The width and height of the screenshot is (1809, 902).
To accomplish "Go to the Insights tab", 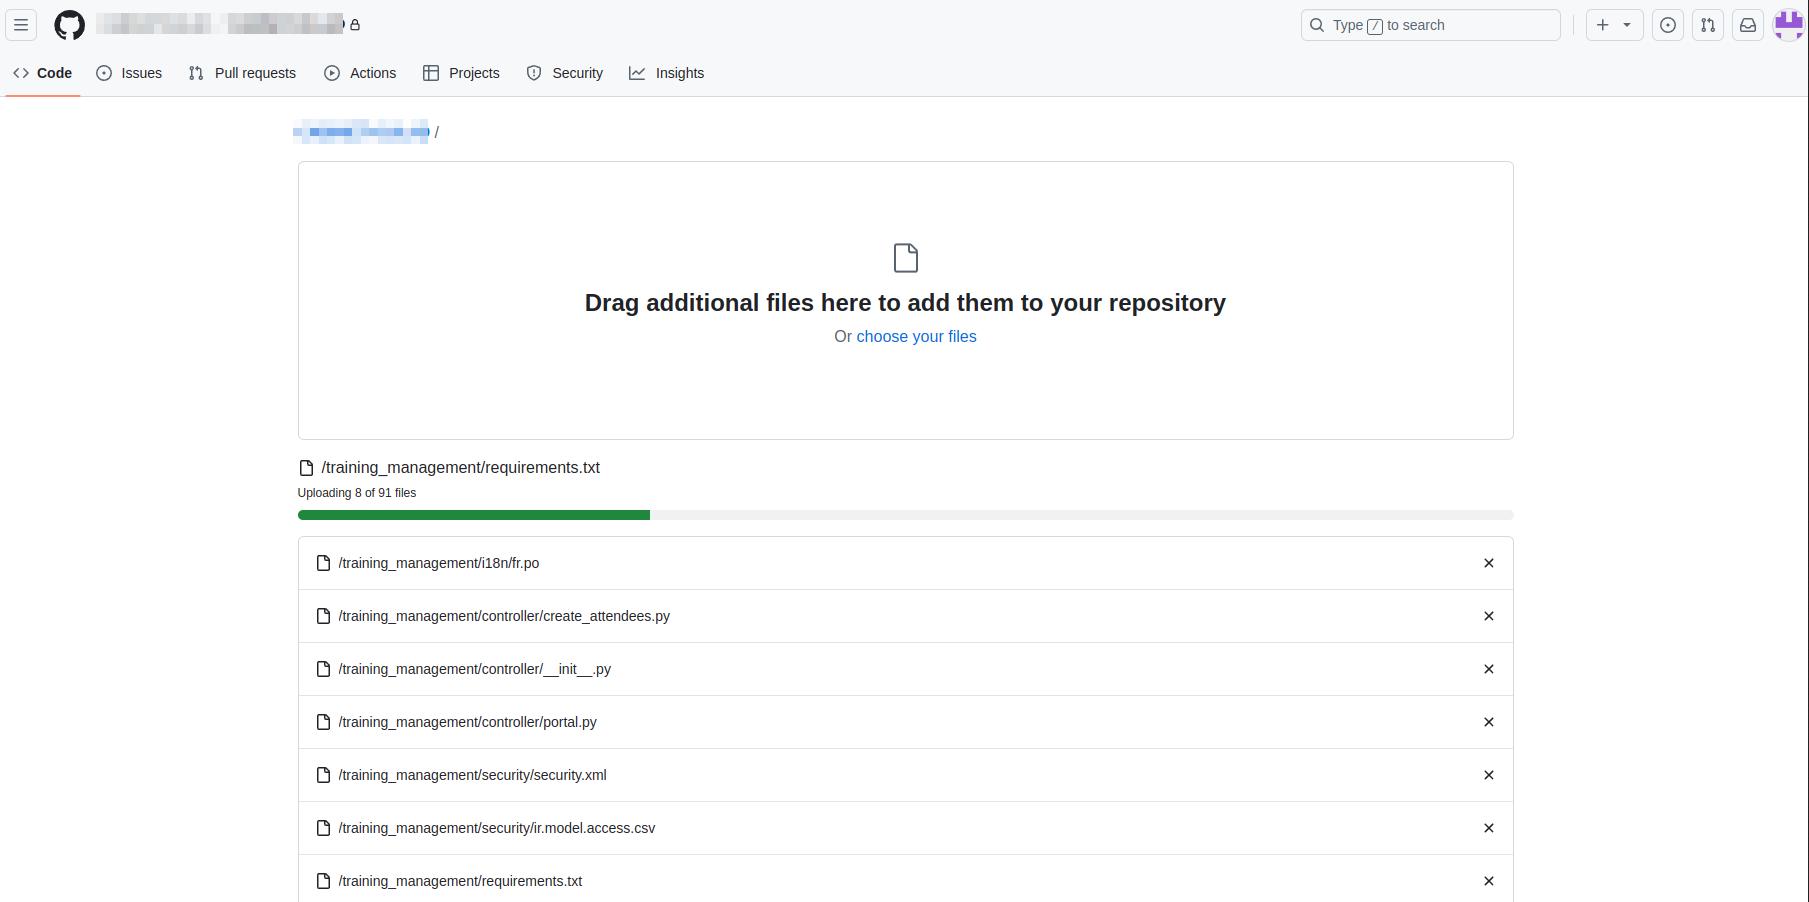I will coord(666,73).
